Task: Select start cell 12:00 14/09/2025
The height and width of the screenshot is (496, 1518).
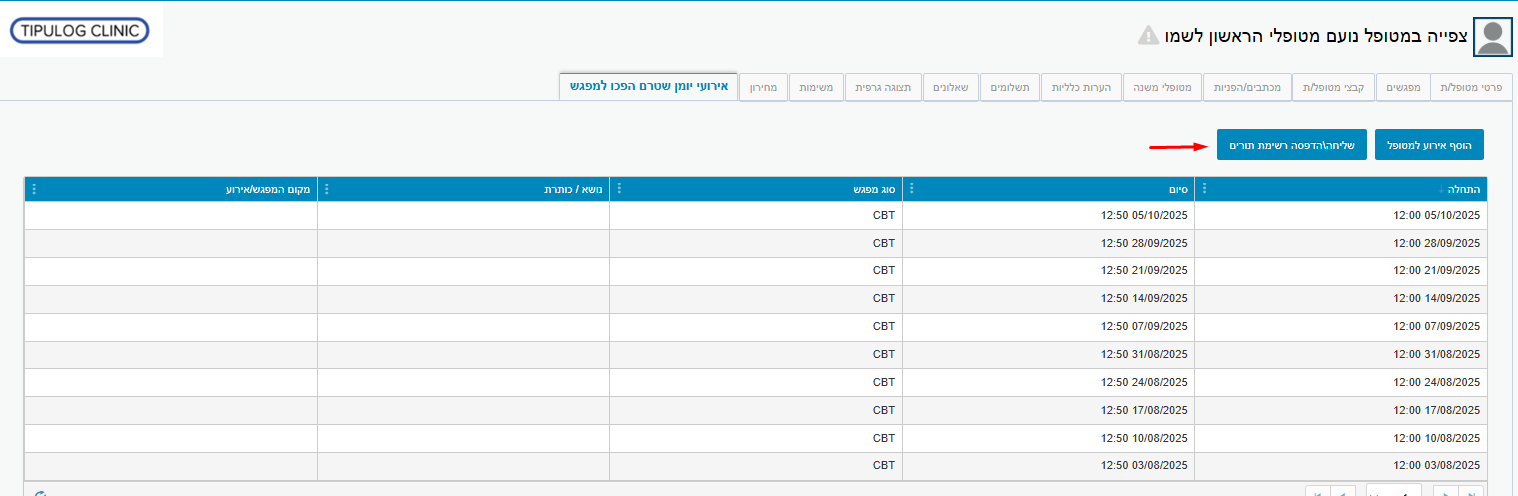Action: (1340, 299)
